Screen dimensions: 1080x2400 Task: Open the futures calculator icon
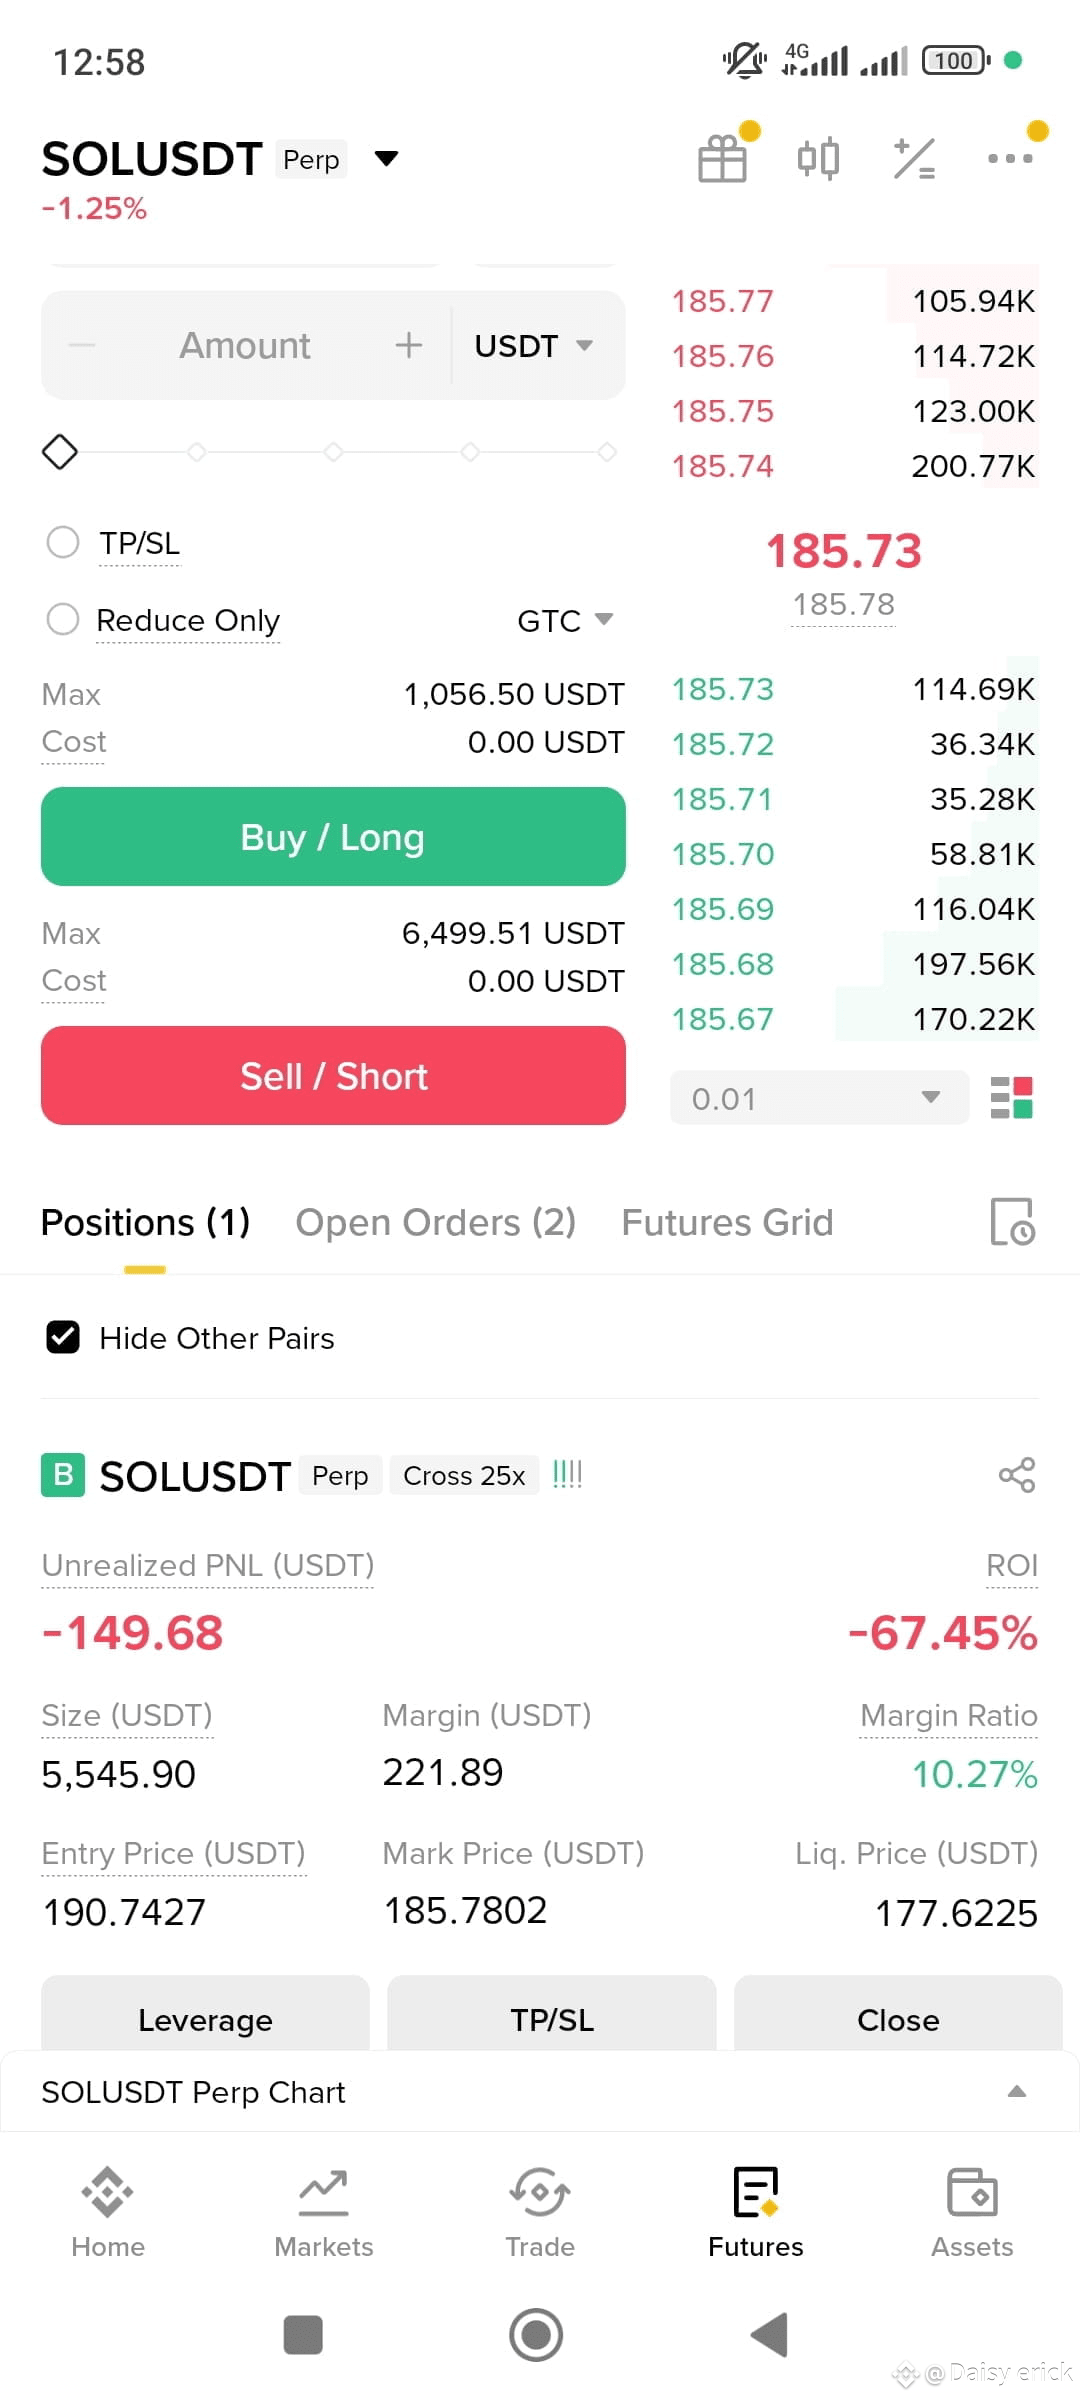click(914, 159)
